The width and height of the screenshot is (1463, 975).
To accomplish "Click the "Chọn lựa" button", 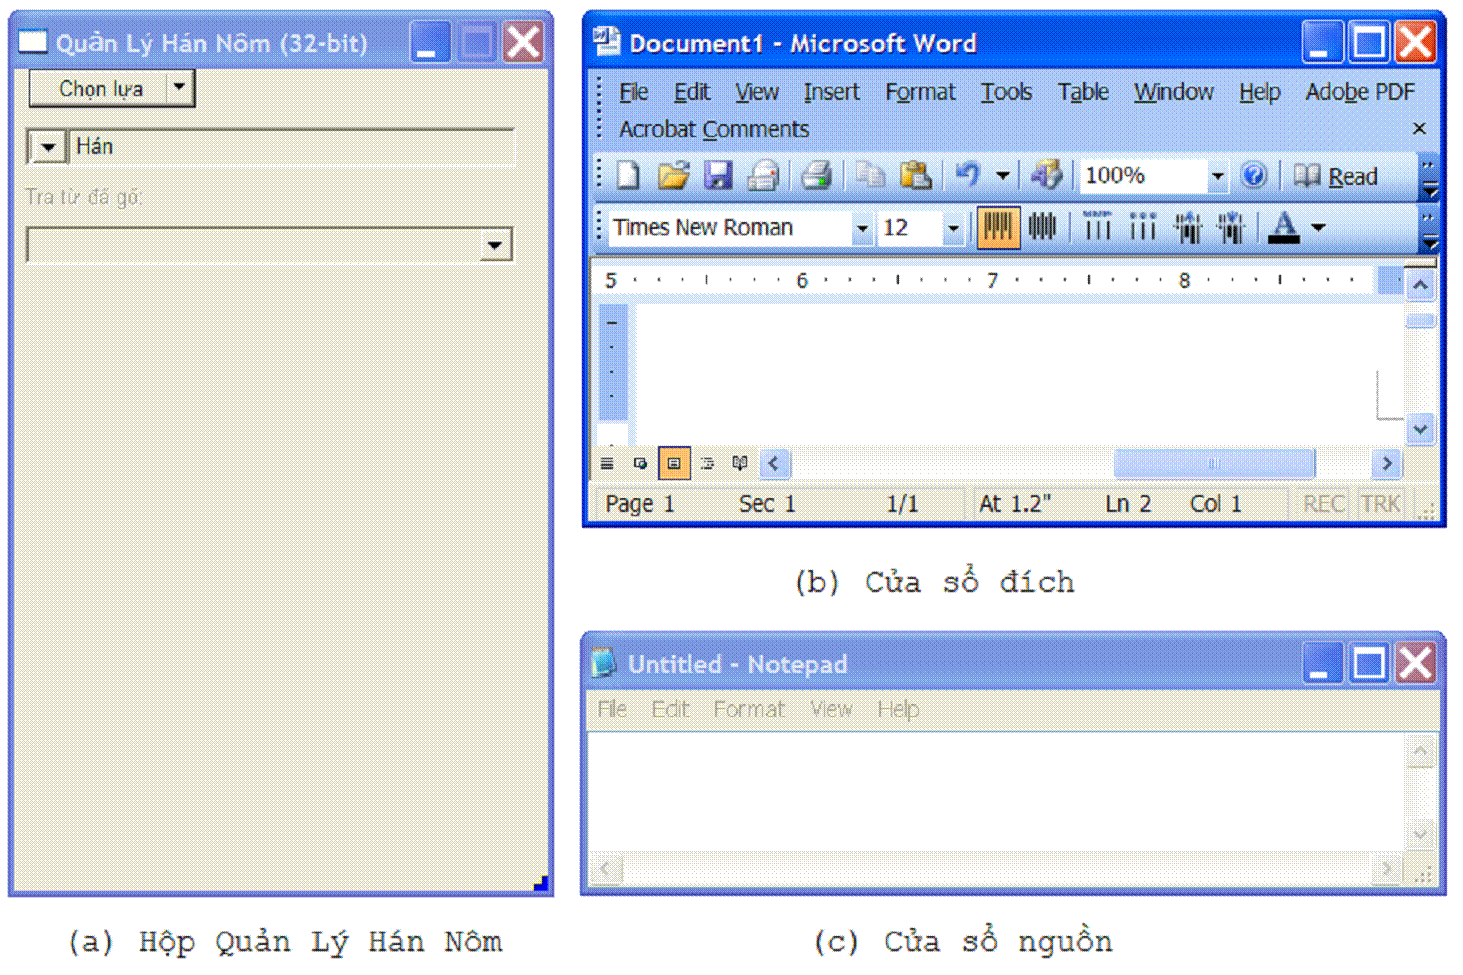I will point(100,89).
